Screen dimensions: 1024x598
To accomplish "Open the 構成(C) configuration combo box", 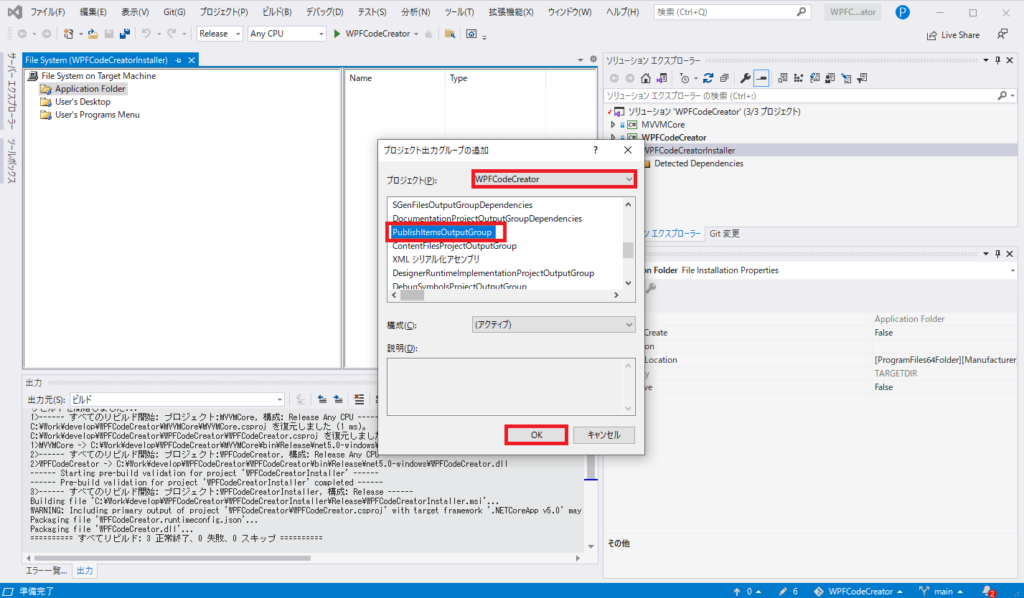I will point(553,324).
